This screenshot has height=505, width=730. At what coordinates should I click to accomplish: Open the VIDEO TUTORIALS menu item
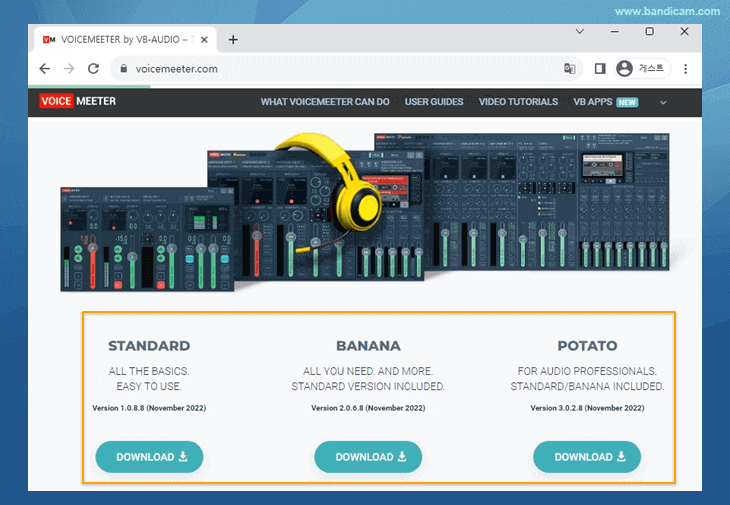click(518, 101)
